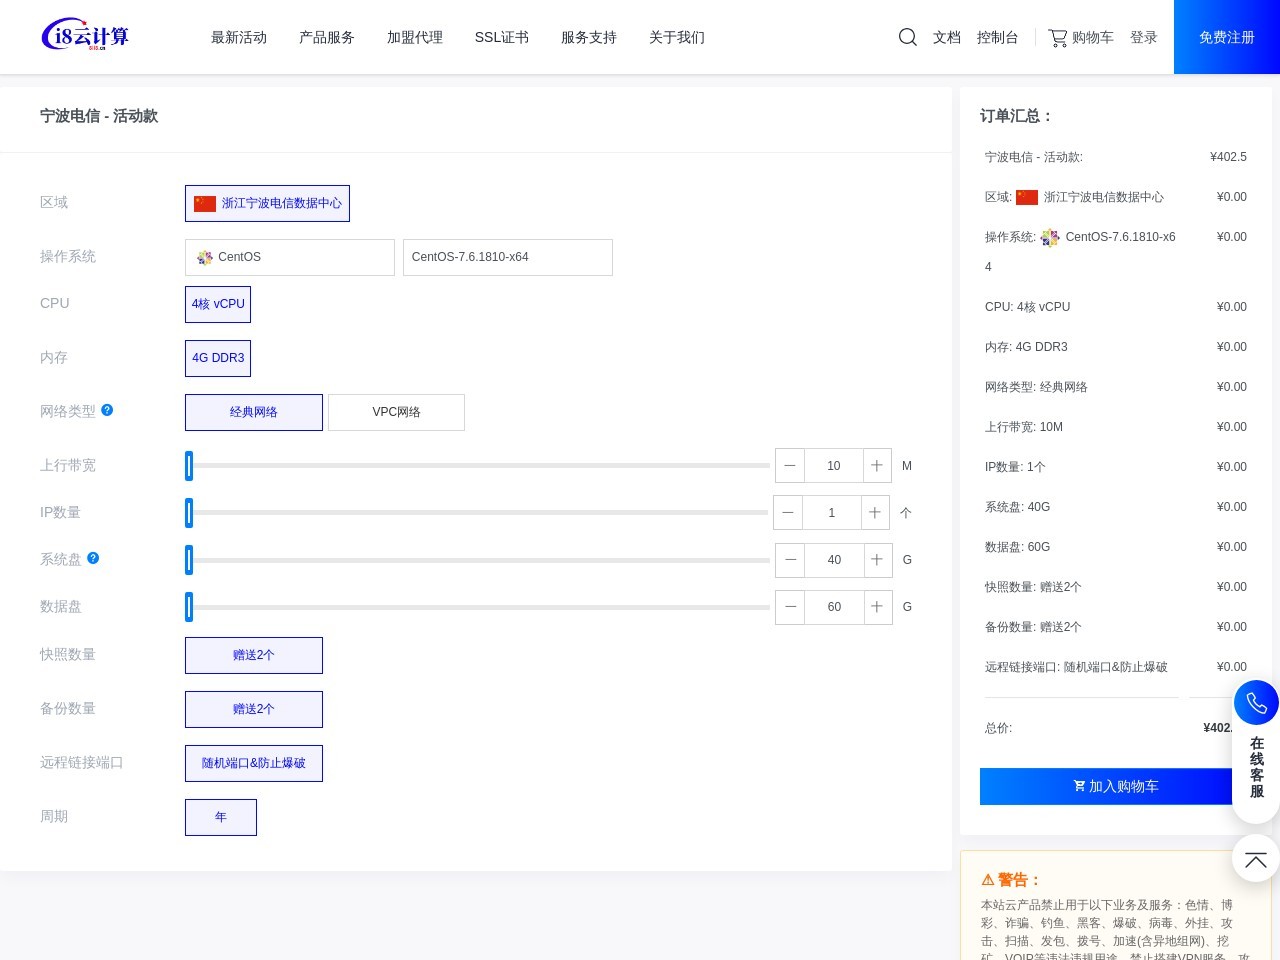This screenshot has width=1280, height=960.
Task: Select the 经典网络 network type
Action: click(x=254, y=412)
